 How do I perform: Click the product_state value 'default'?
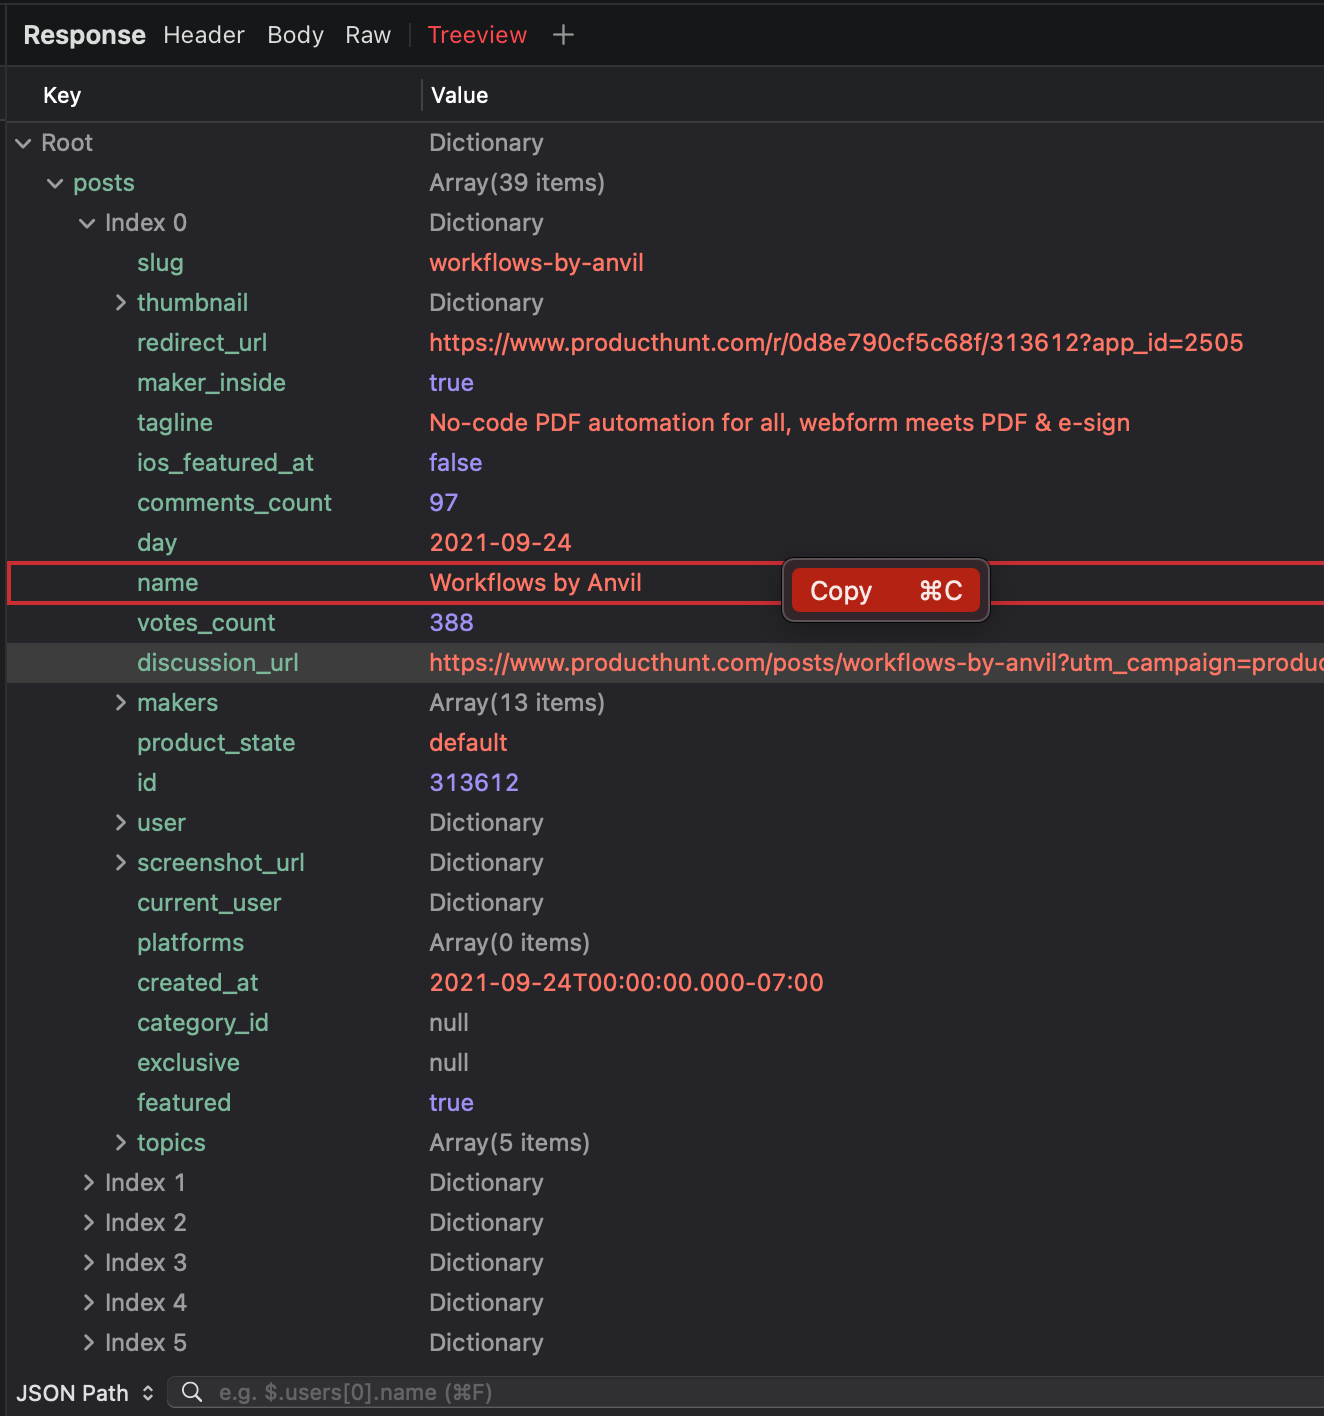tap(468, 743)
